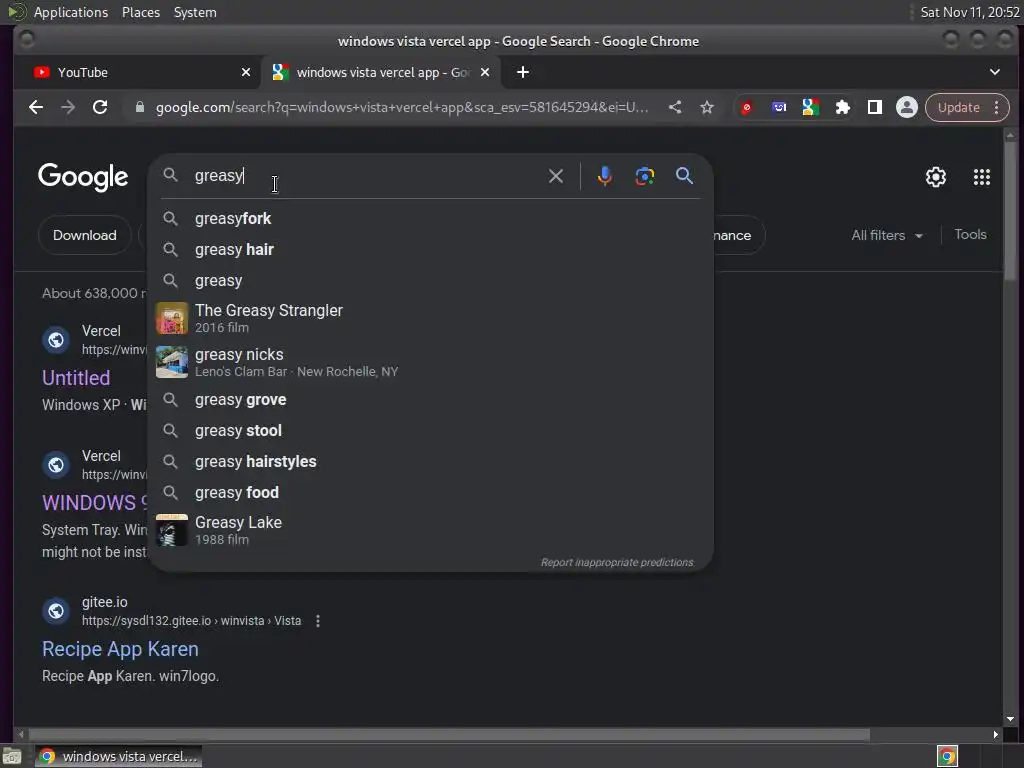Click the windows vista vercel taskbar button
Image resolution: width=1024 pixels, height=768 pixels.
pos(119,756)
